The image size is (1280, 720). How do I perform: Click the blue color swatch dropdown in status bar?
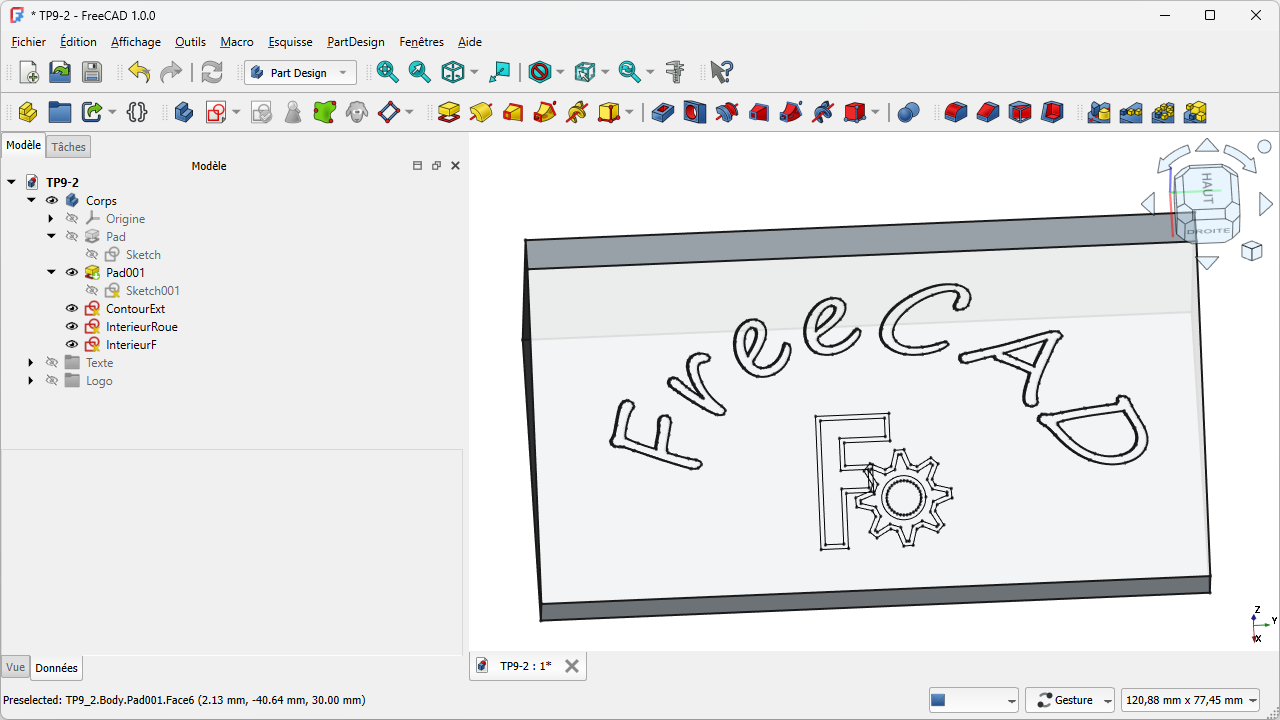coord(973,700)
